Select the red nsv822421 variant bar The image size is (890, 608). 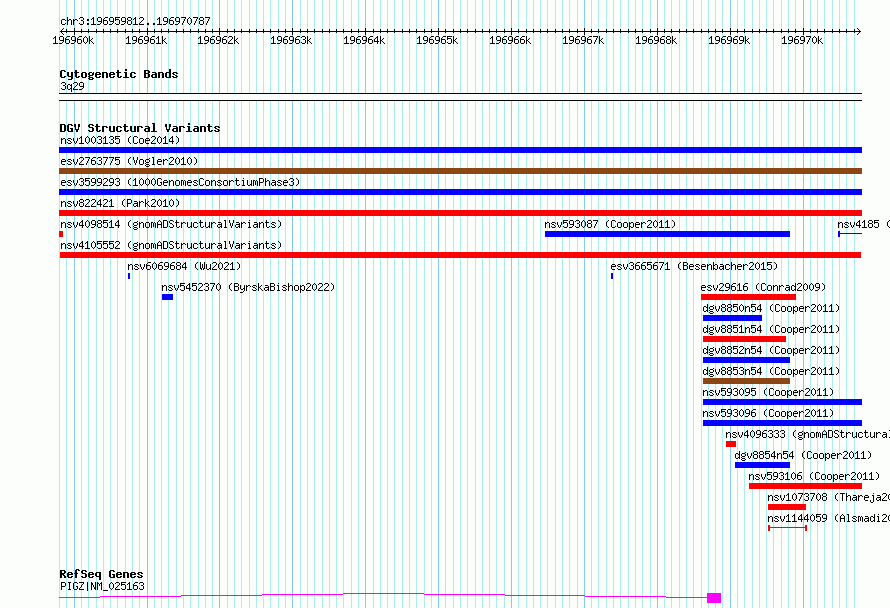point(460,213)
